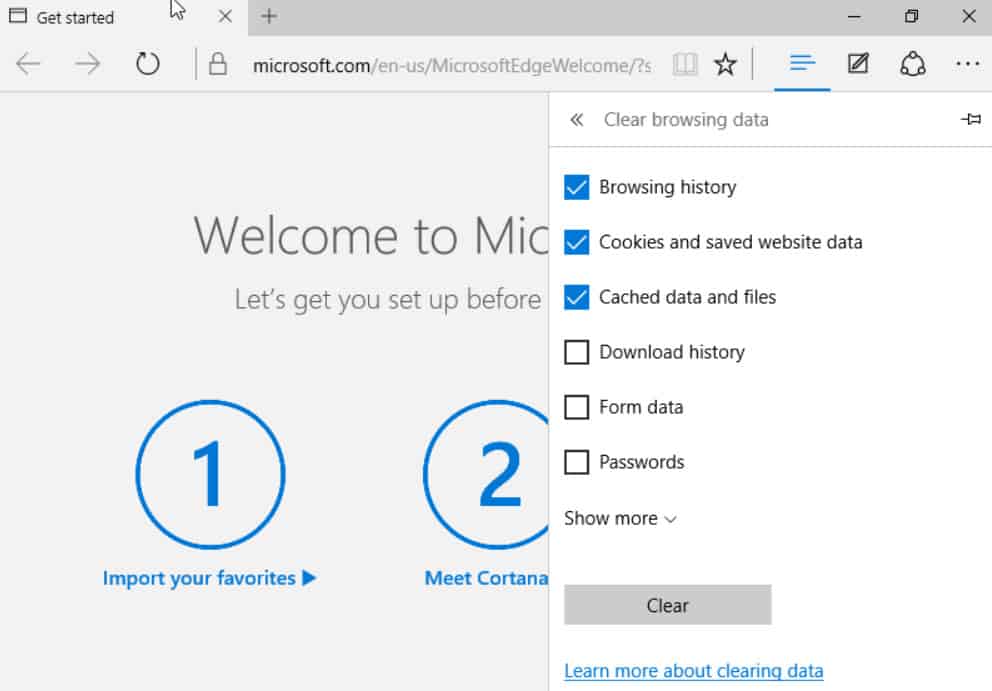Refresh the page with the reload icon
This screenshot has width=992, height=691.
pos(147,64)
